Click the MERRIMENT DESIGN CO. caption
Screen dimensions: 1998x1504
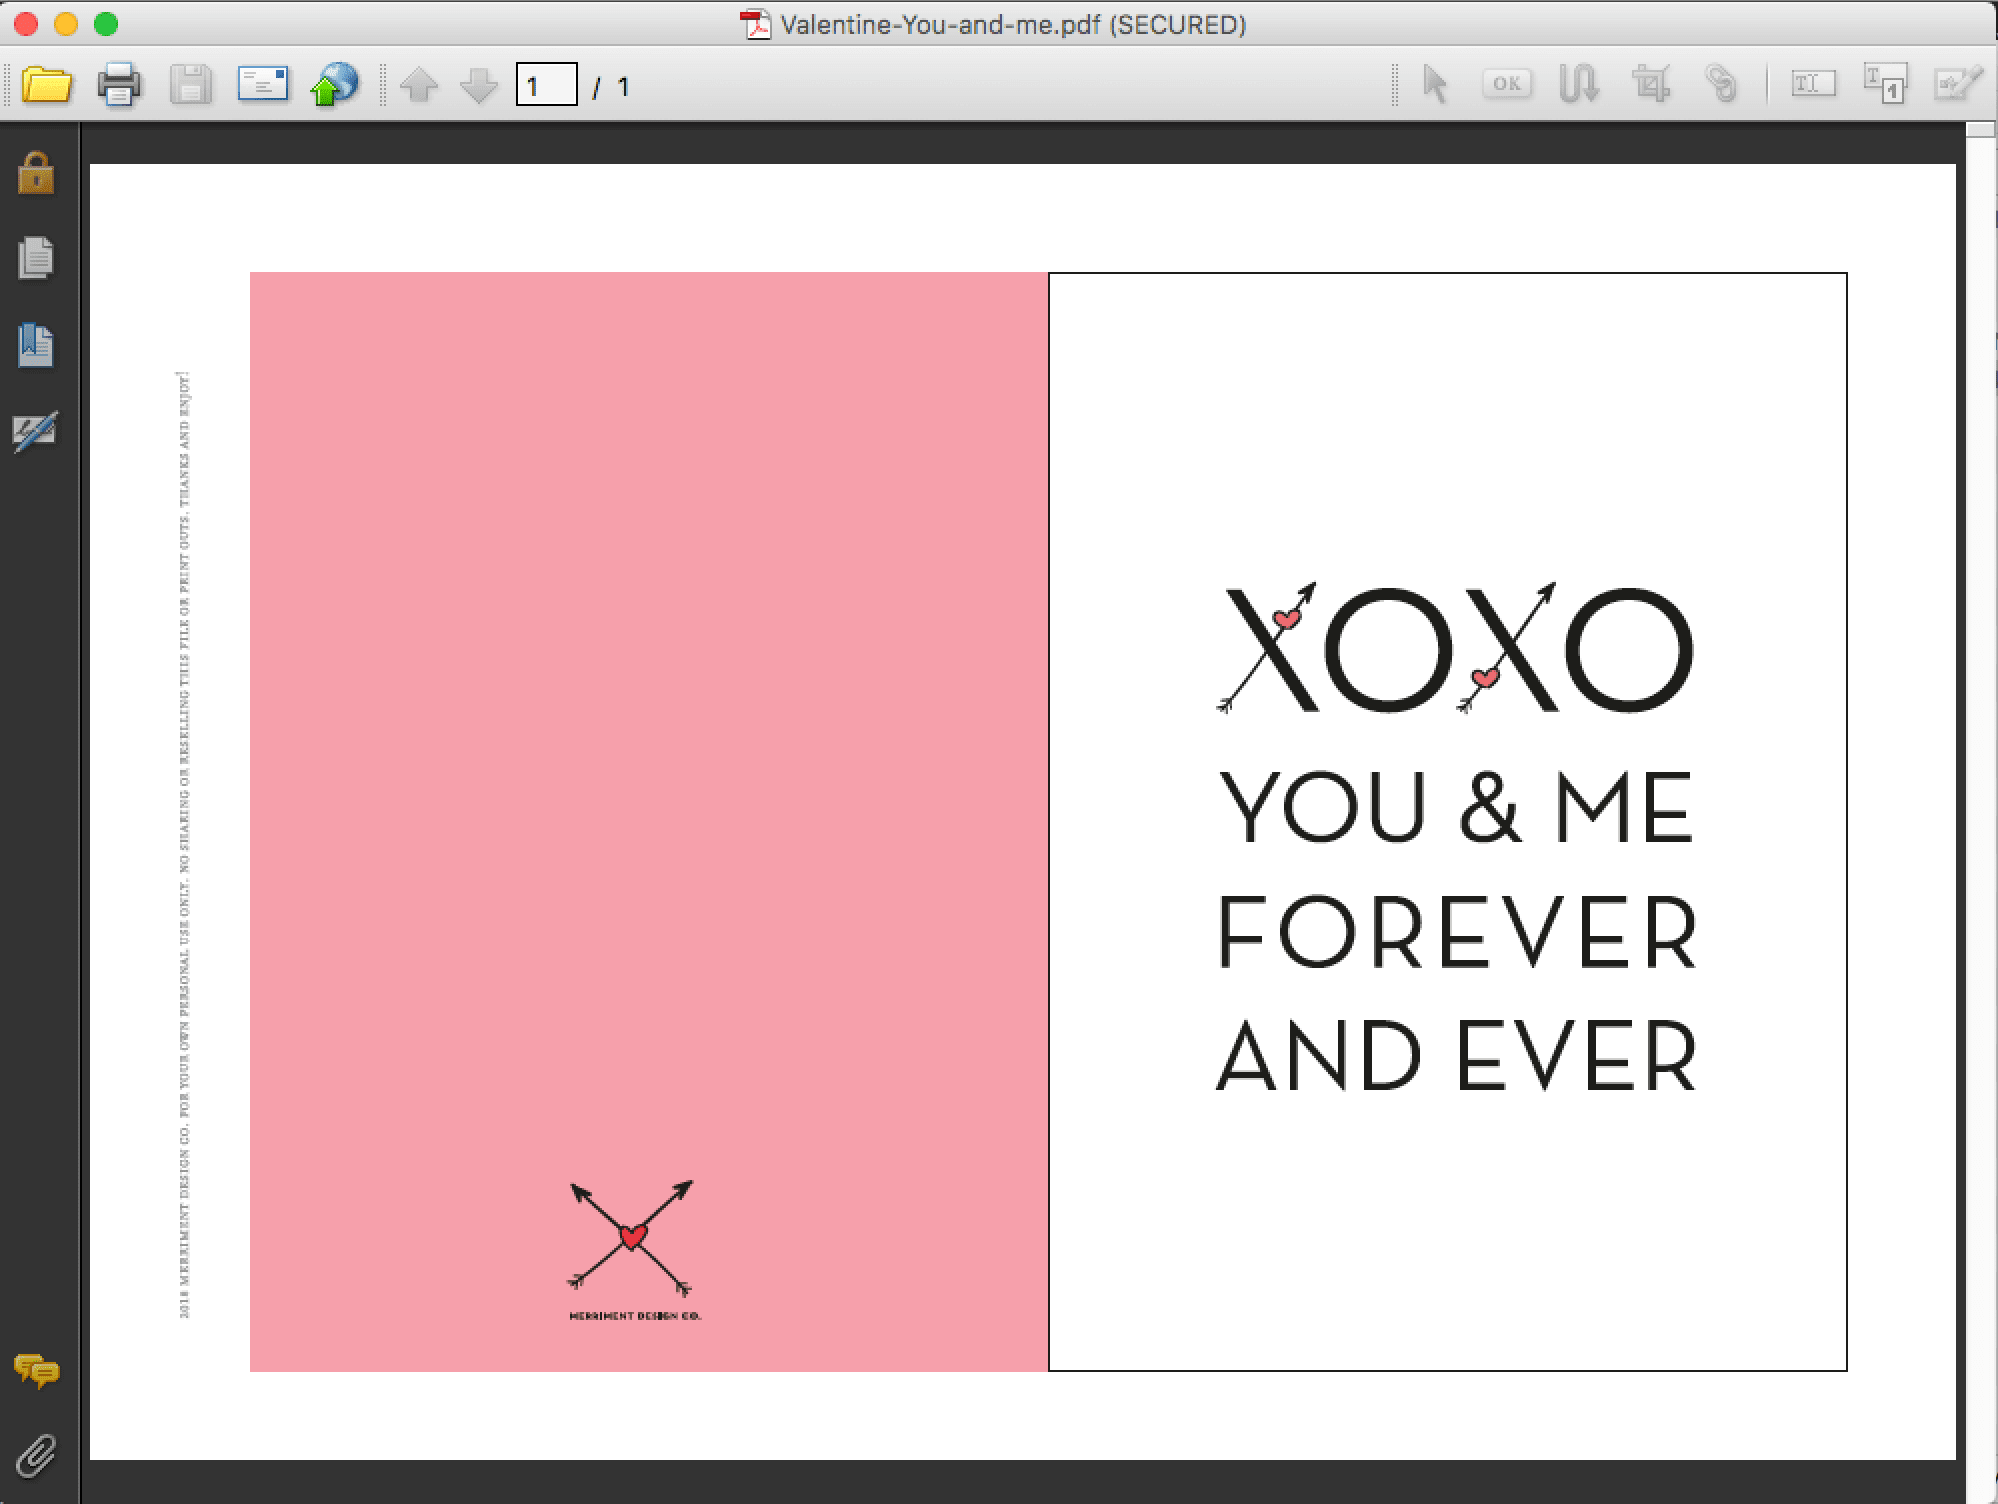coord(635,1316)
